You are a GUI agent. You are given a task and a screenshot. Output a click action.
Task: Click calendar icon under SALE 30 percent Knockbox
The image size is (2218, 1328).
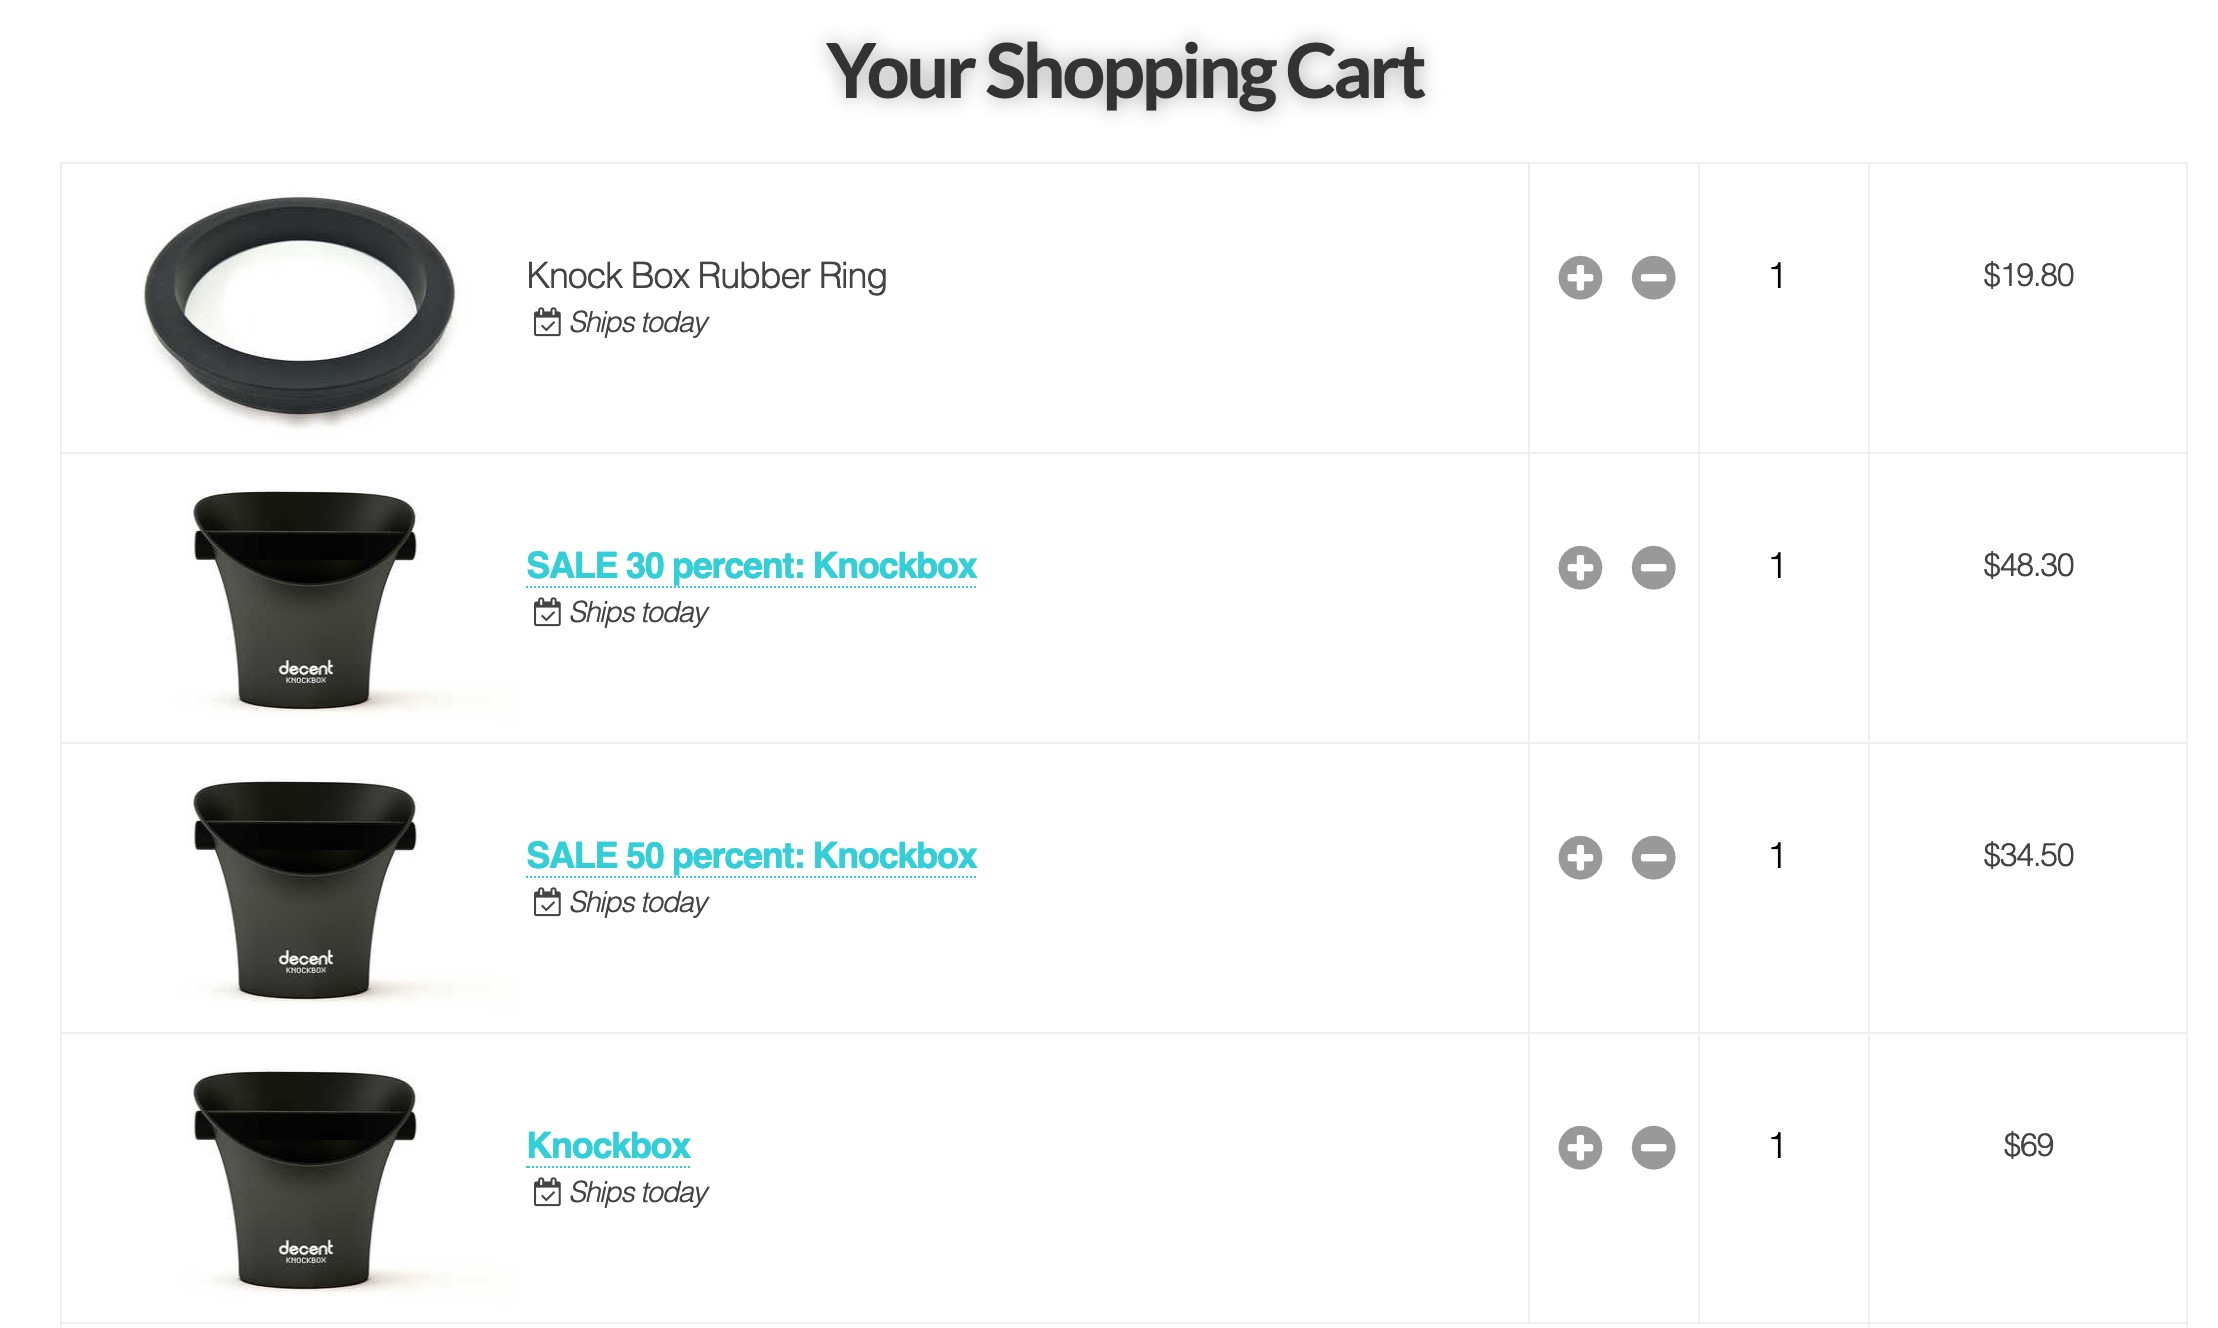547,612
